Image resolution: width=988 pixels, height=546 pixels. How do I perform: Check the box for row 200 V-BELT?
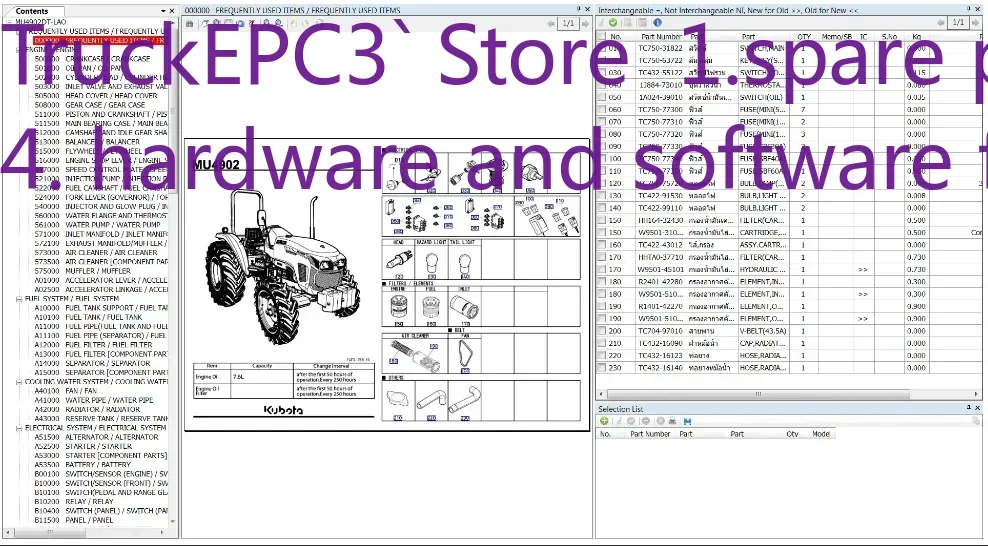tap(602, 331)
